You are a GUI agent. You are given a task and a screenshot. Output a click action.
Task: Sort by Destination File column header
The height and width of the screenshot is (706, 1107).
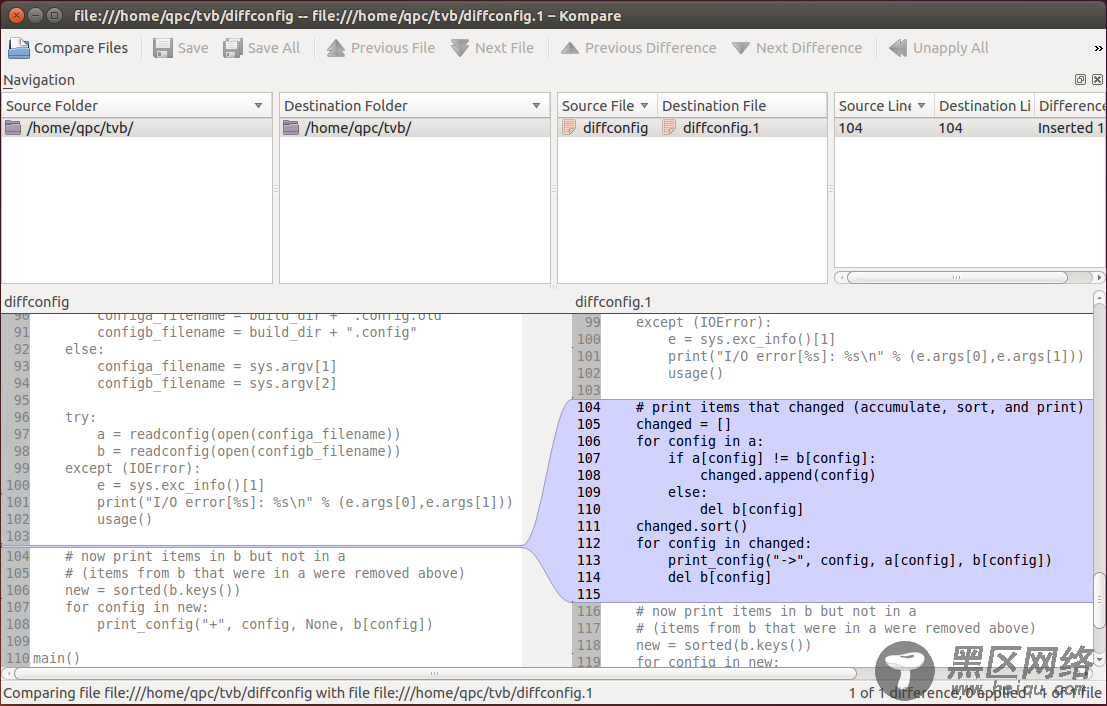click(741, 106)
